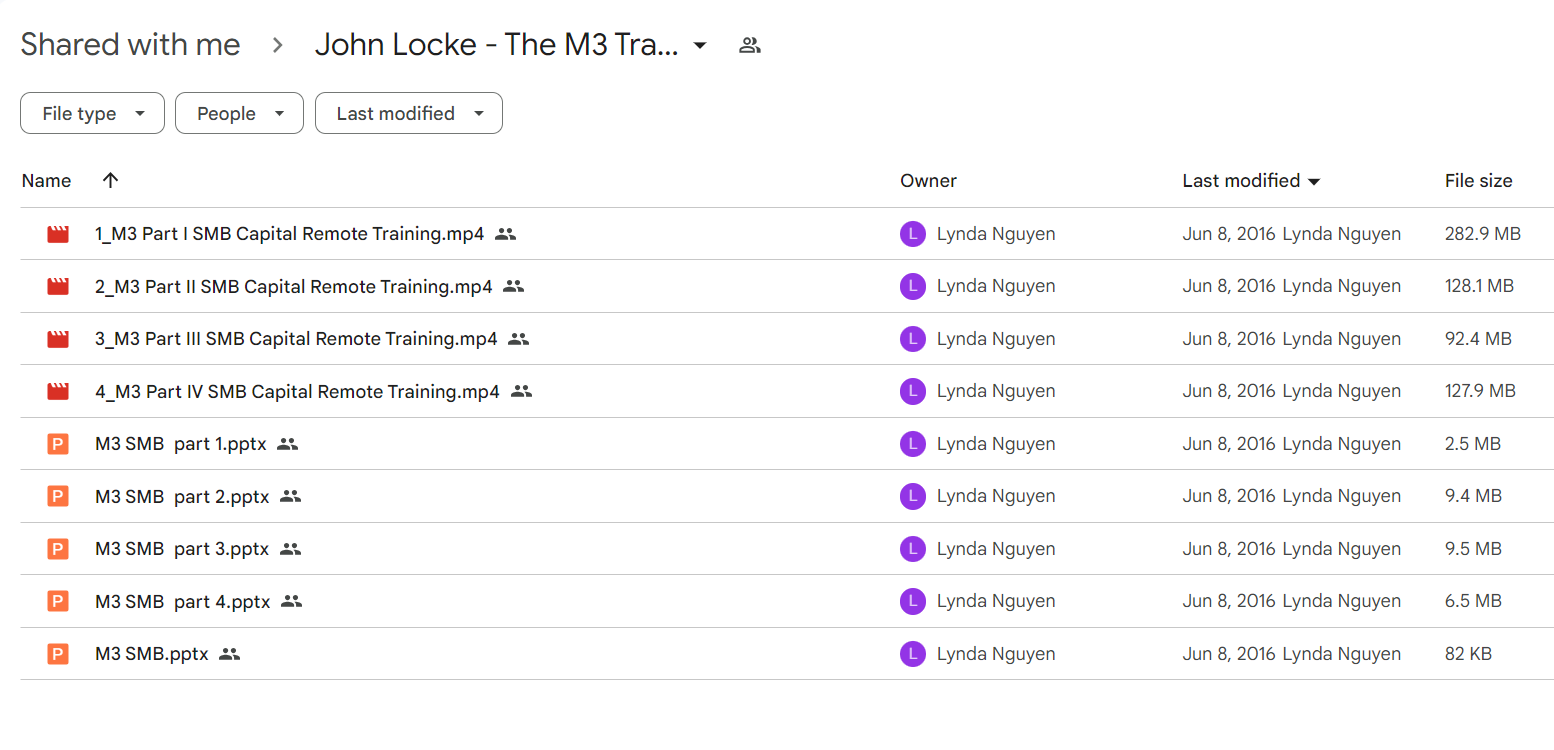Select the M3 SMB part 2.pptx file row
Screen dimensions: 1554x750
click(x=787, y=496)
